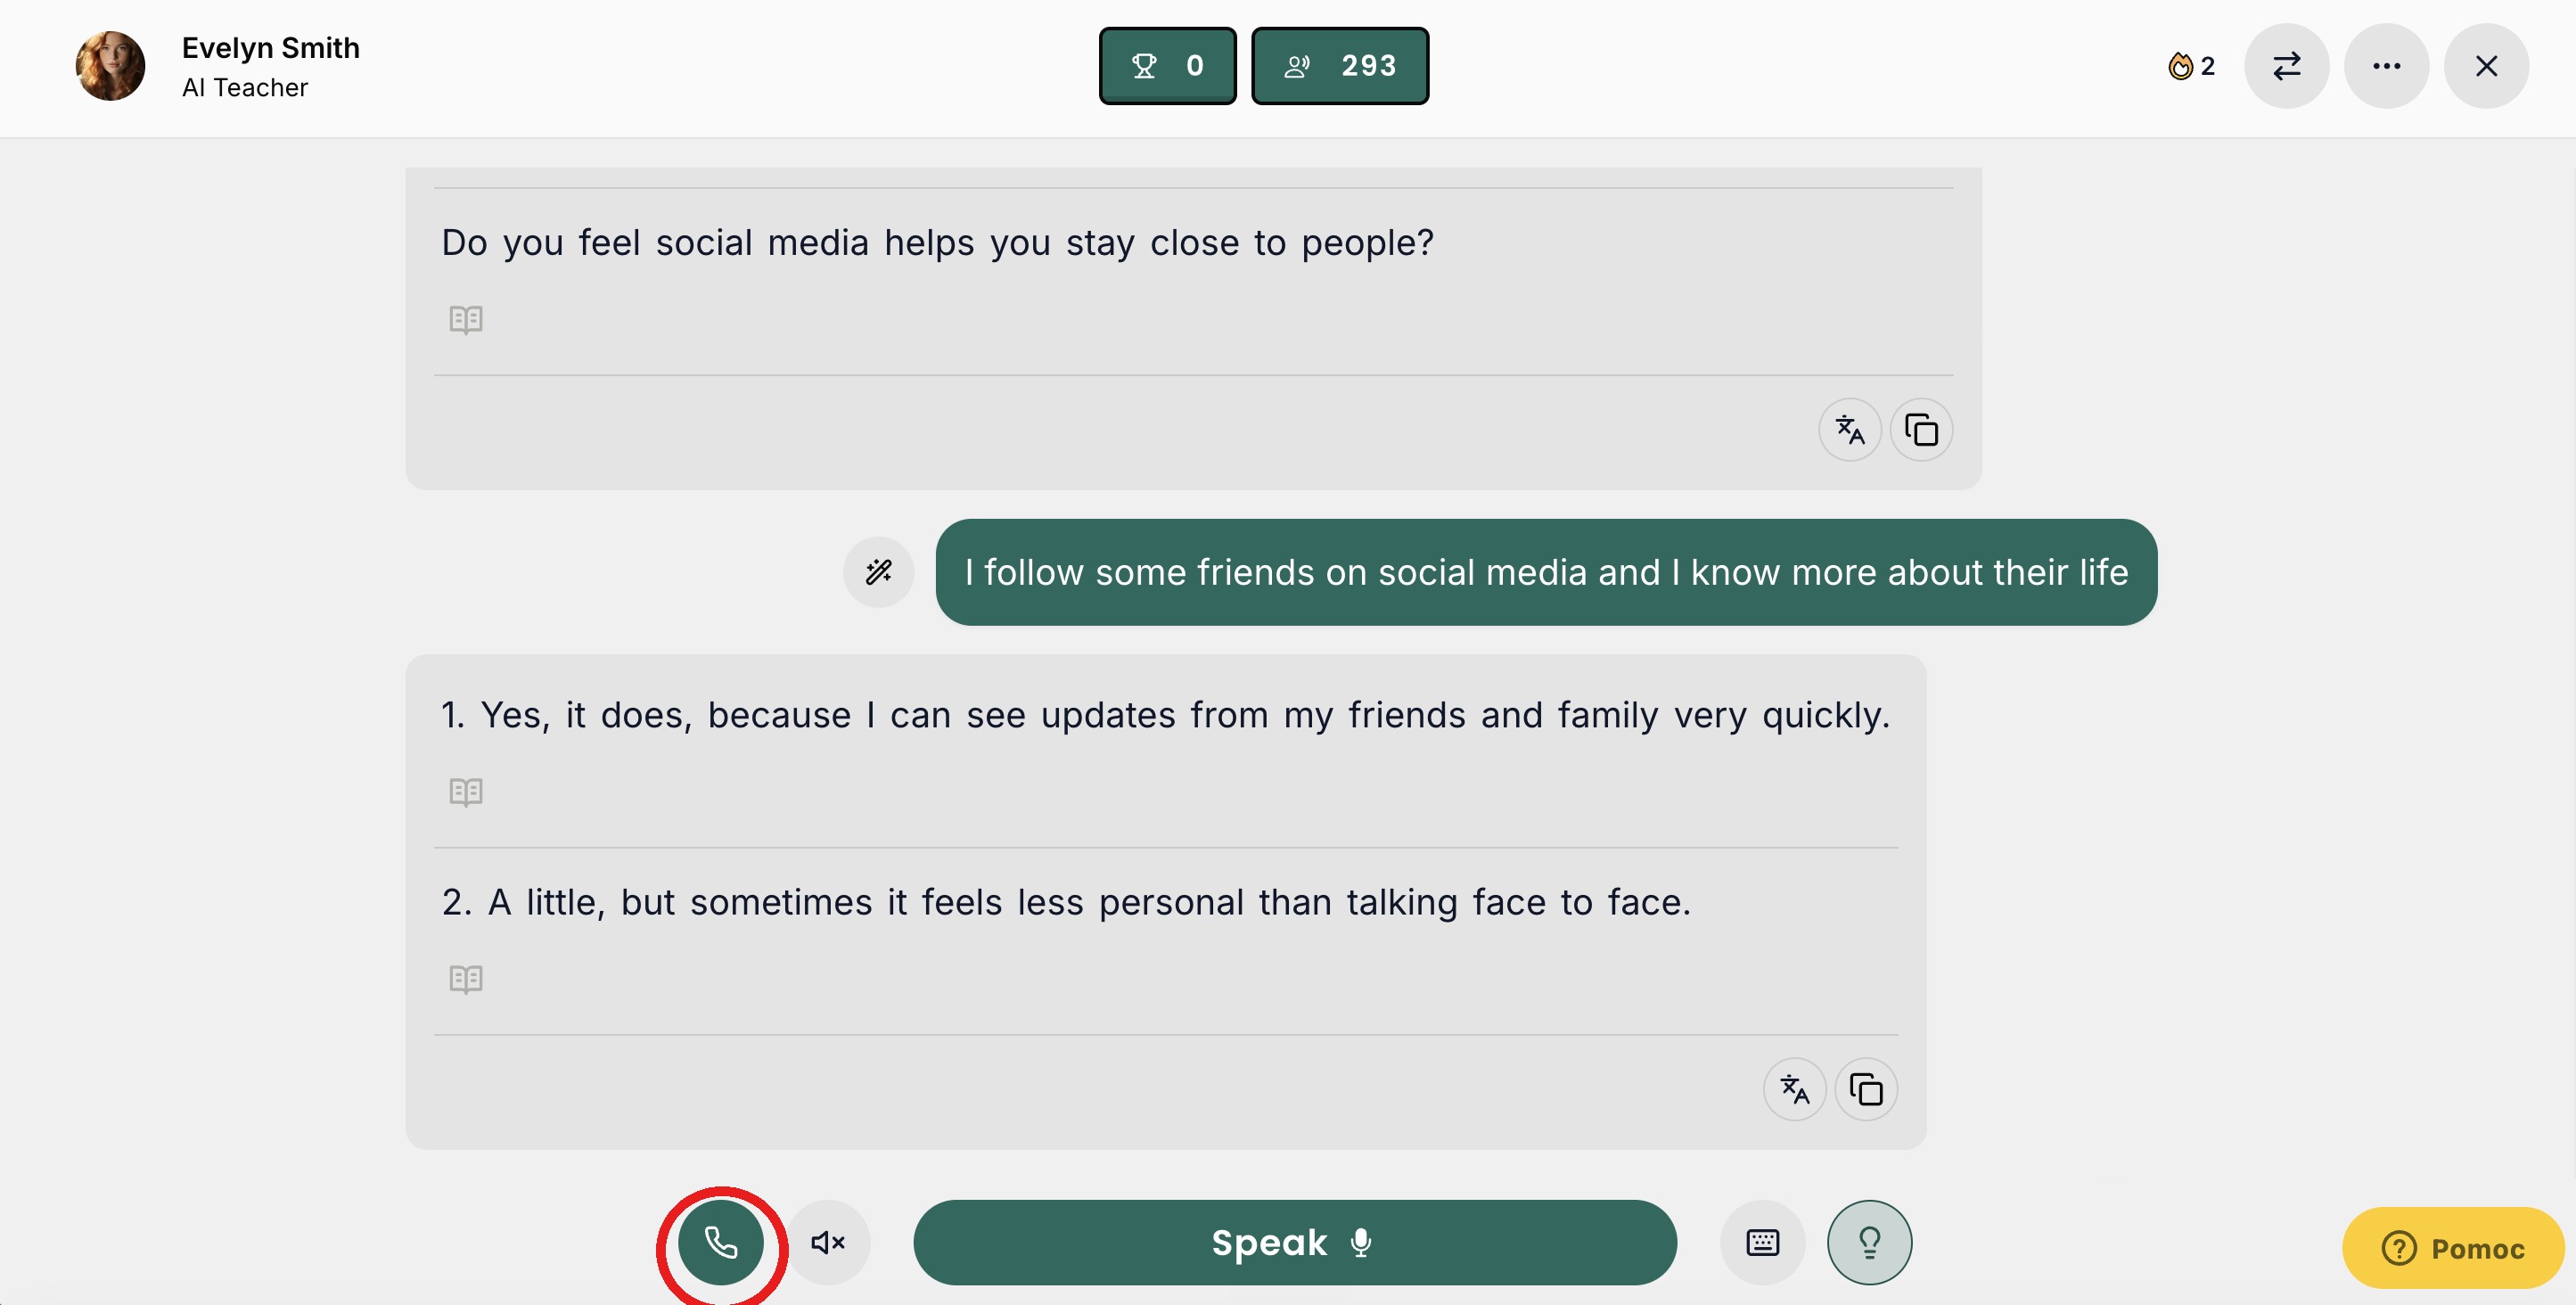Toggle the lightbulb hints button
2576x1305 pixels.
(1869, 1242)
